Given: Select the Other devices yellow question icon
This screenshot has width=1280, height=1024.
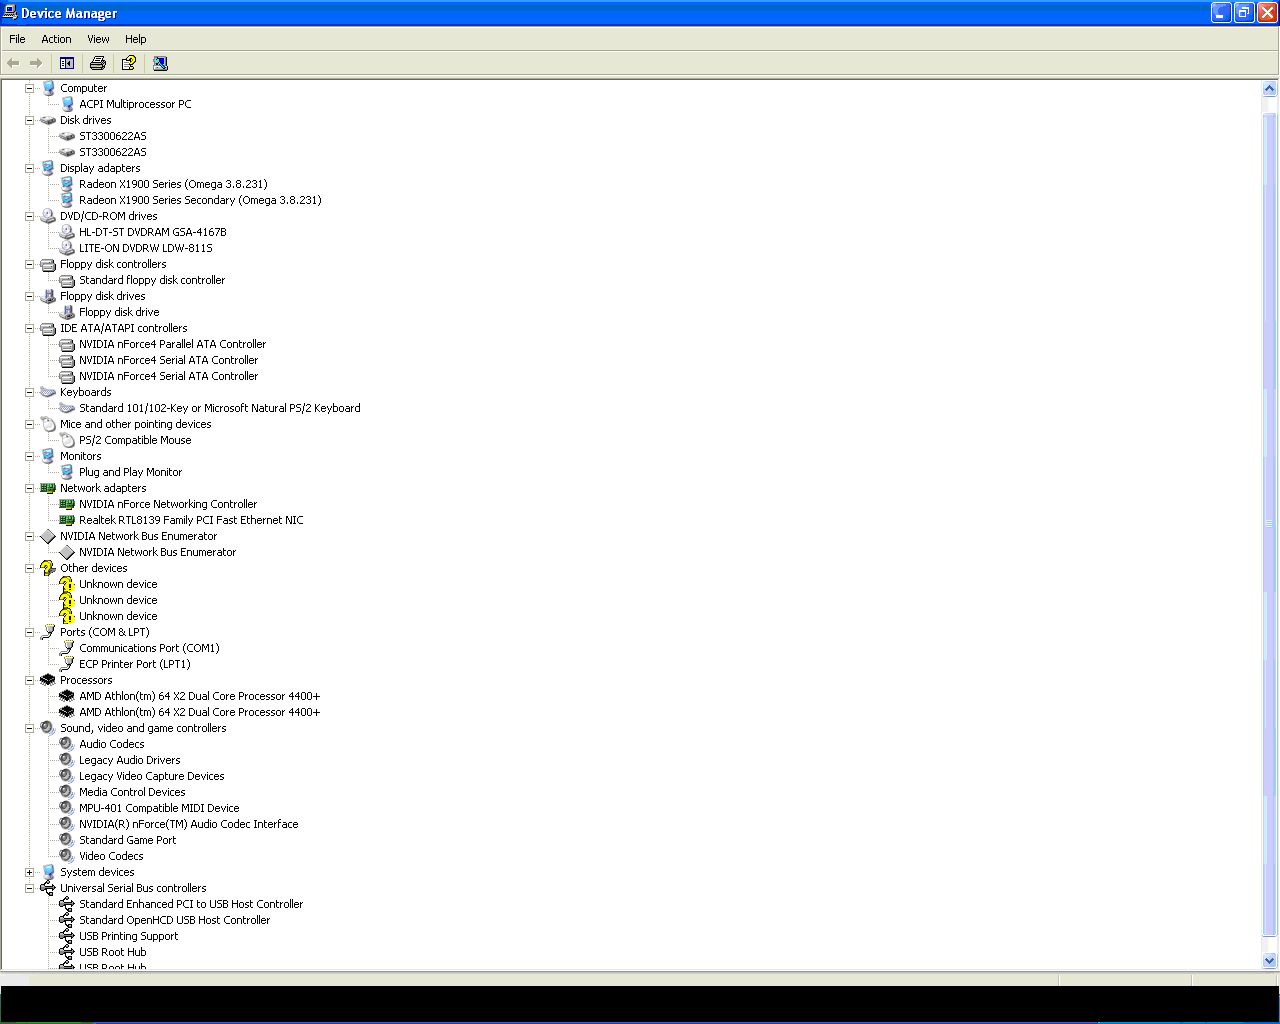Looking at the screenshot, I should [48, 568].
